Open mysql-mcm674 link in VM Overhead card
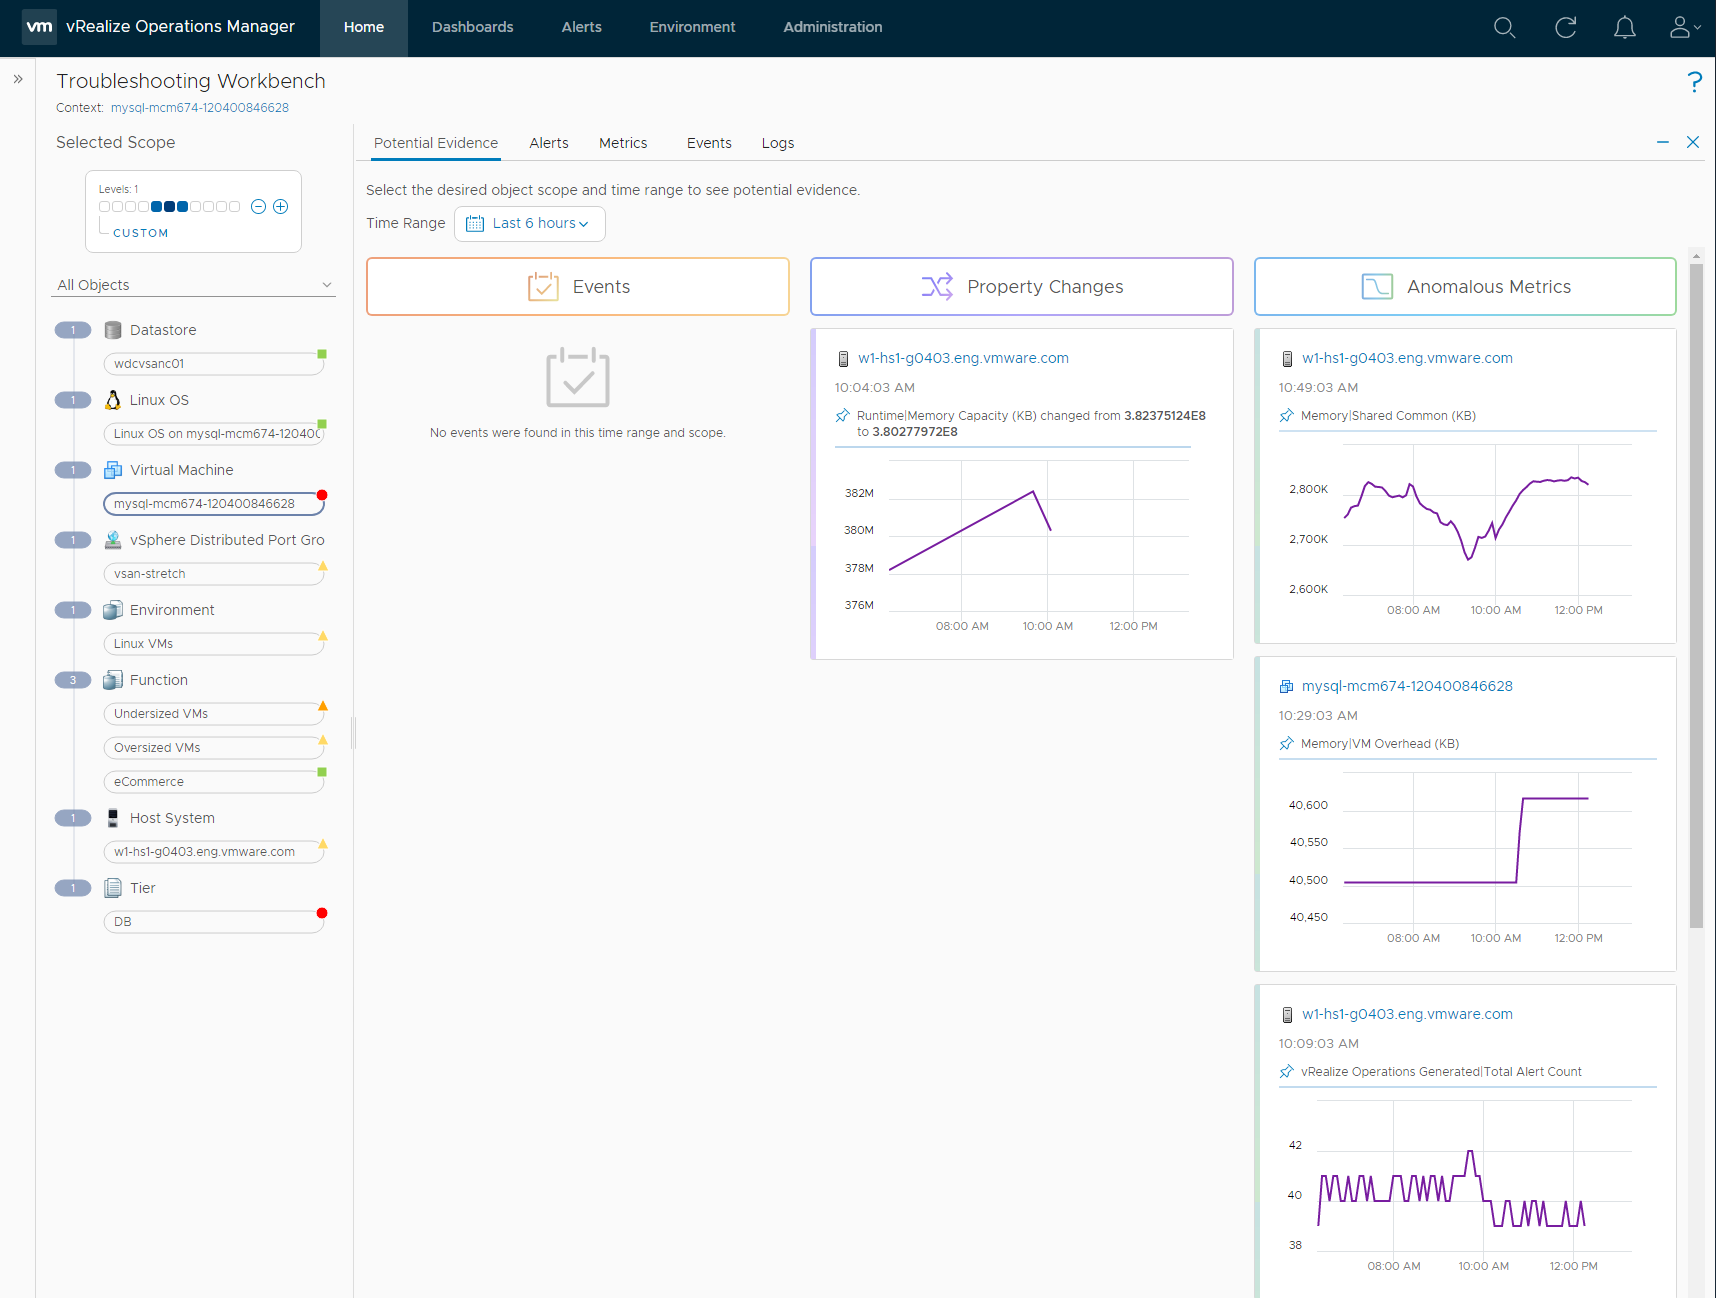Image resolution: width=1716 pixels, height=1298 pixels. [x=1407, y=686]
